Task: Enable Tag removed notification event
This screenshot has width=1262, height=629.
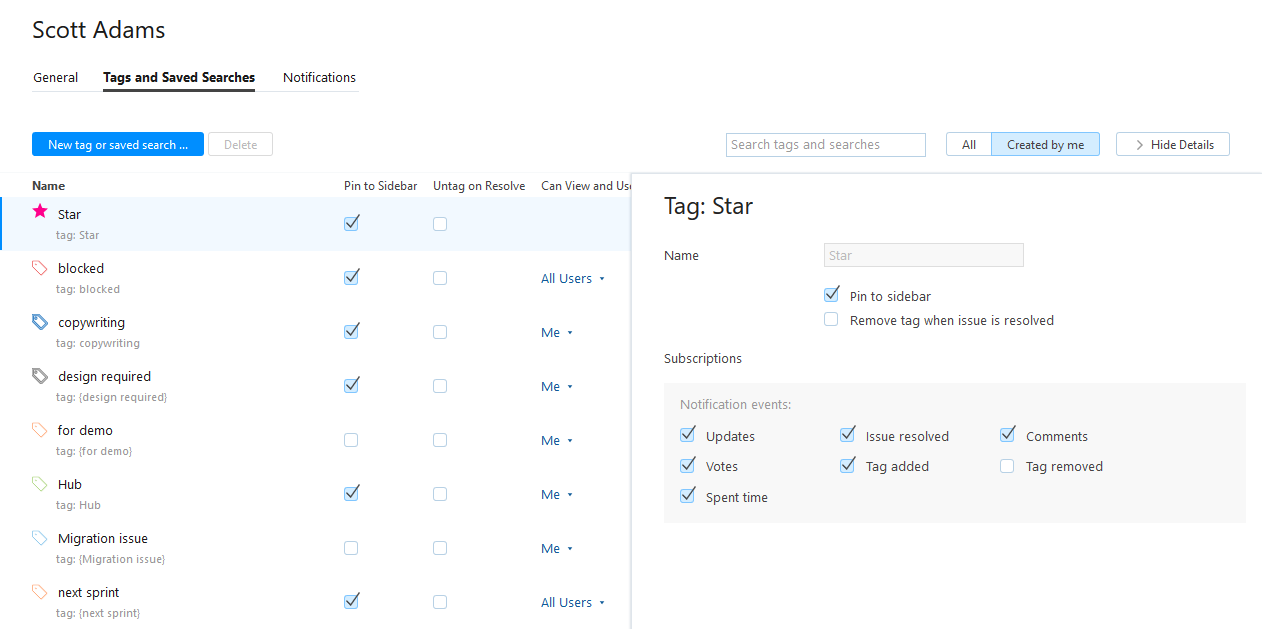Action: point(1007,466)
